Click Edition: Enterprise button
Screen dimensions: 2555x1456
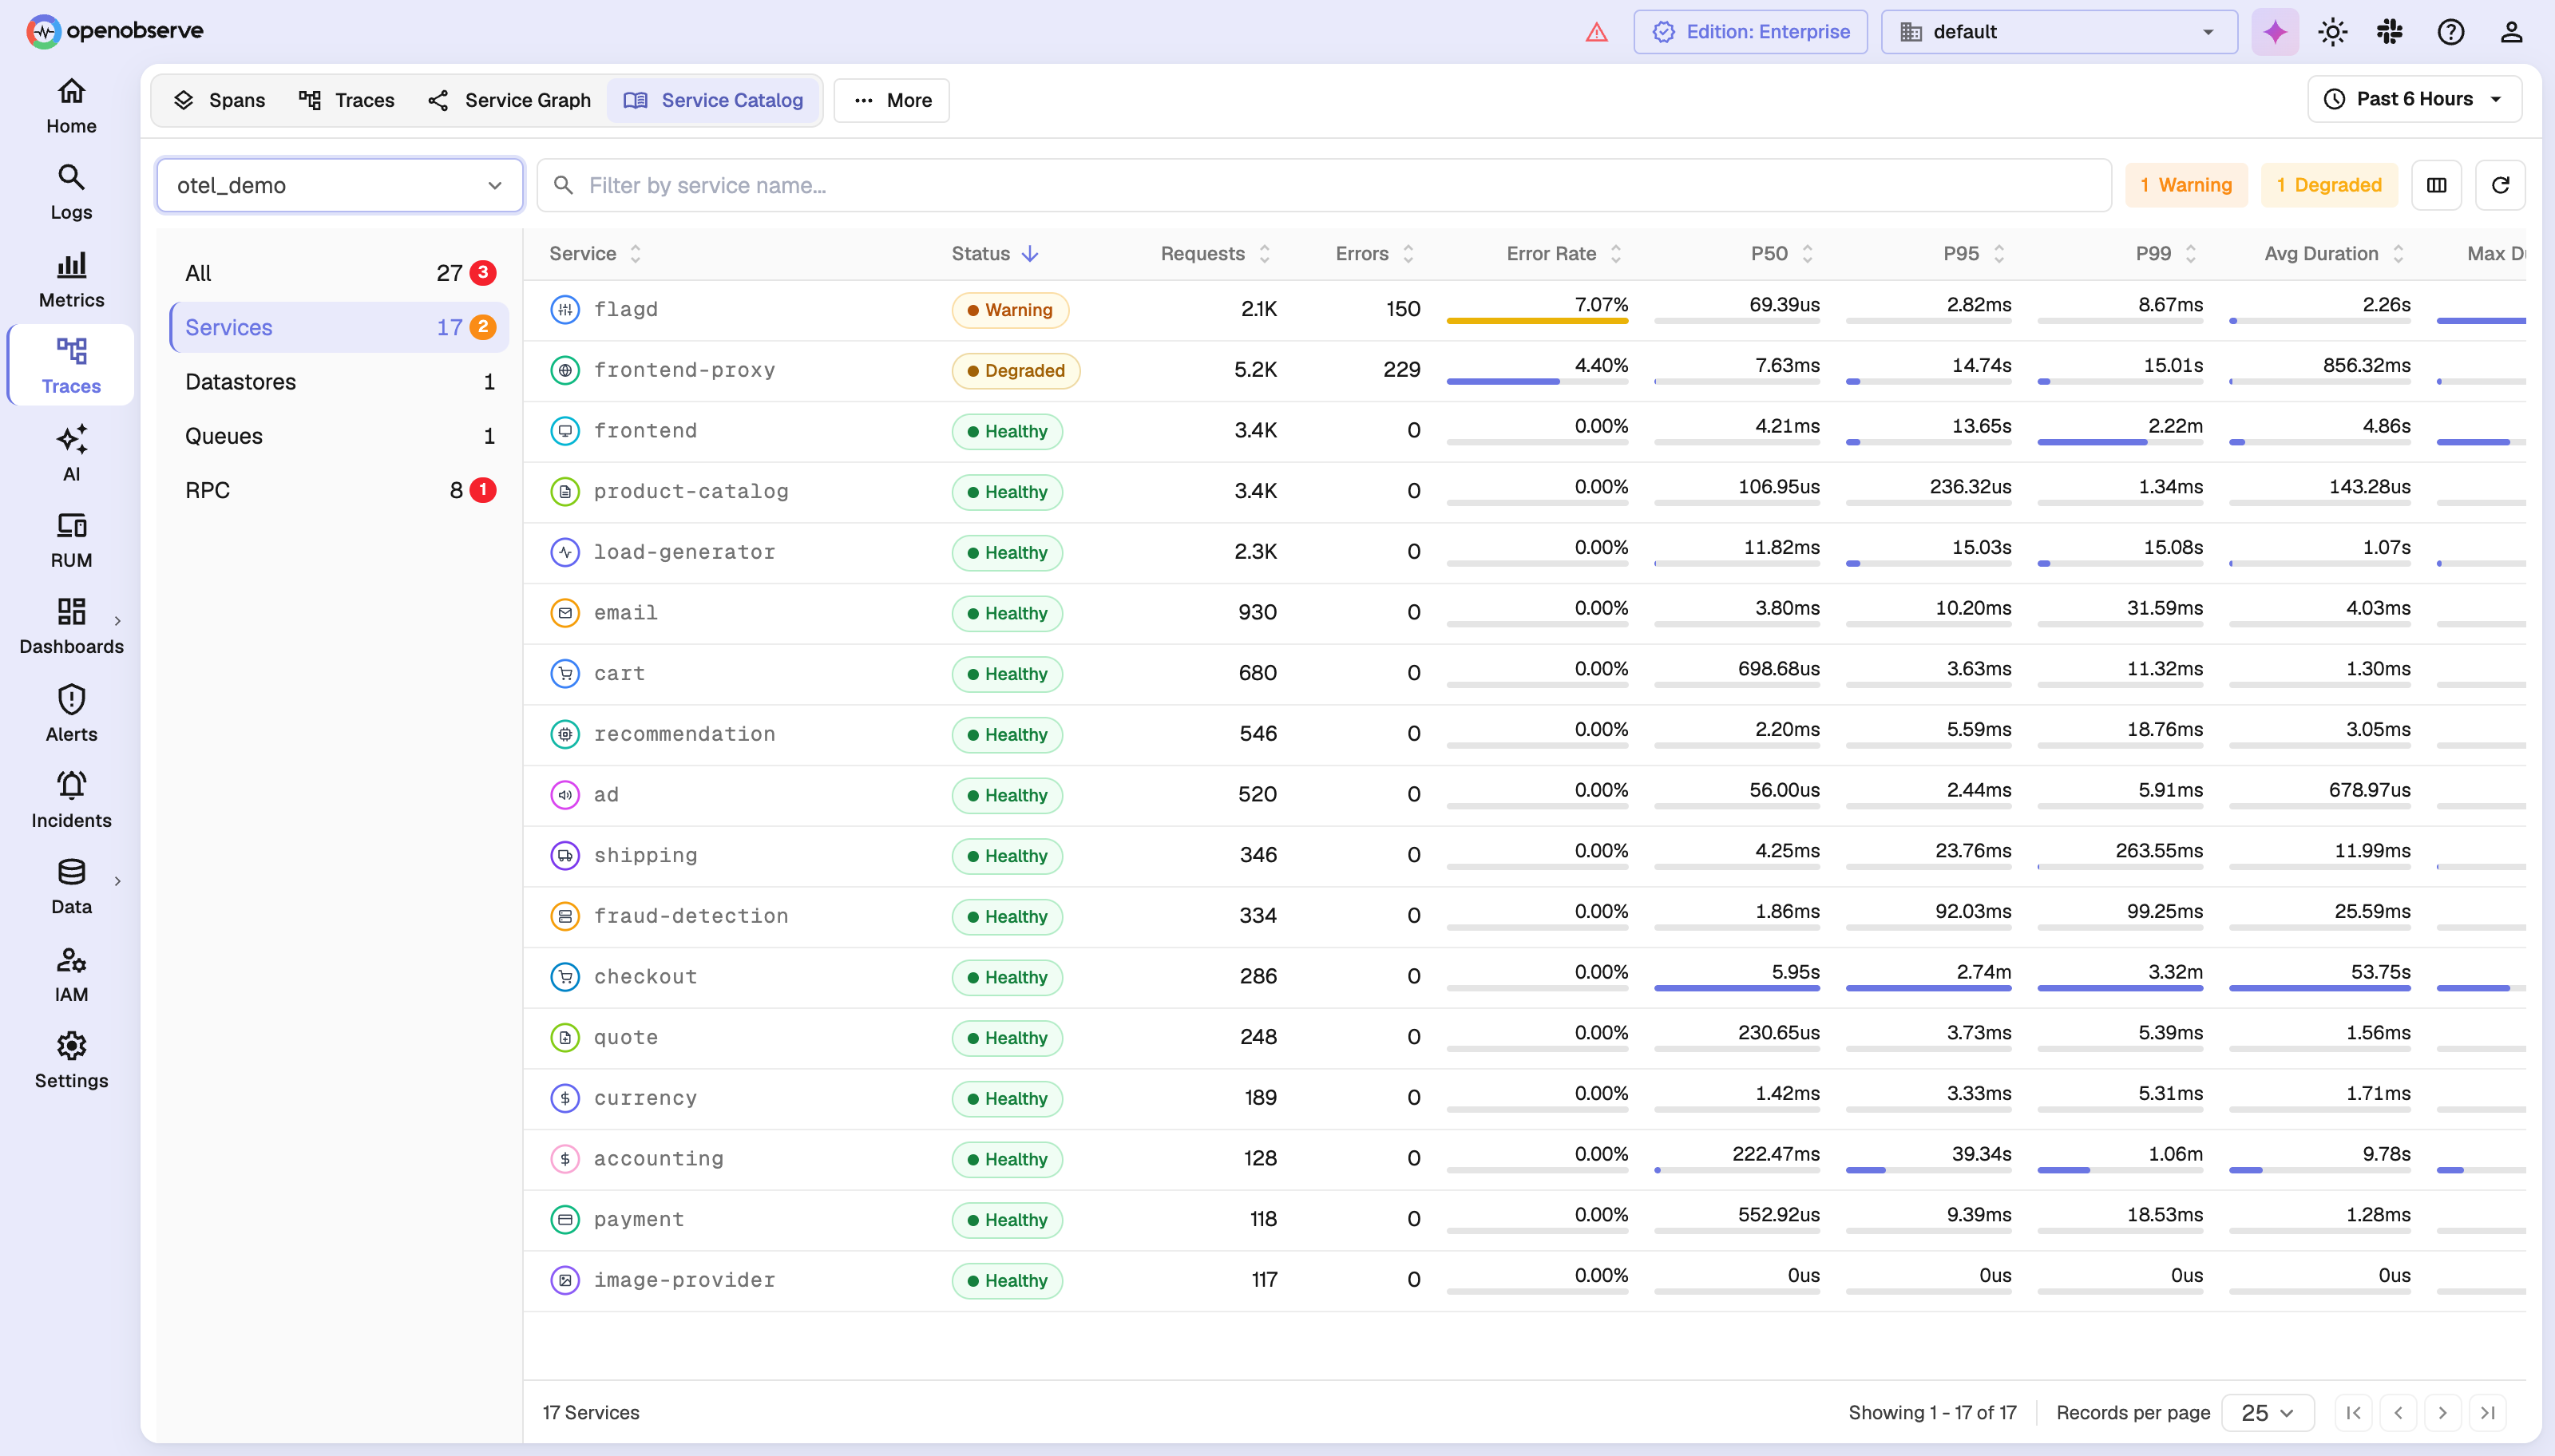coord(1750,32)
